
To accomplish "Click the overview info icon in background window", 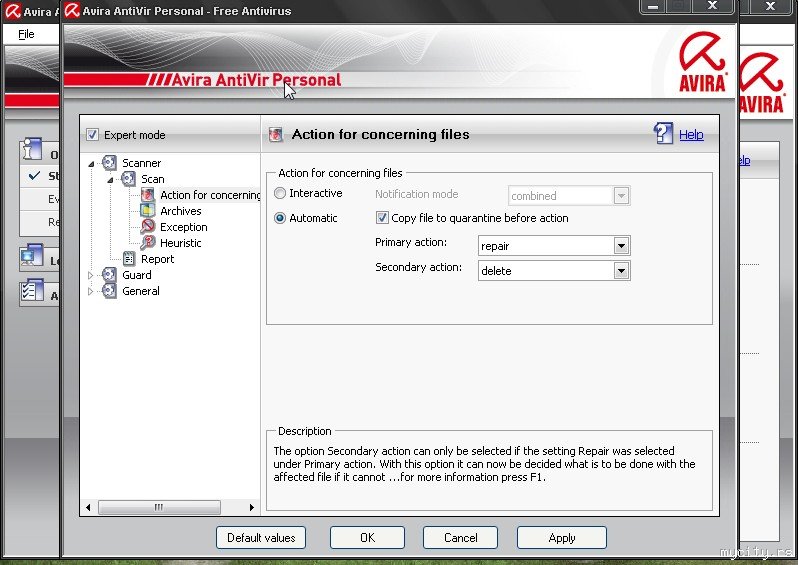I will click(x=32, y=150).
